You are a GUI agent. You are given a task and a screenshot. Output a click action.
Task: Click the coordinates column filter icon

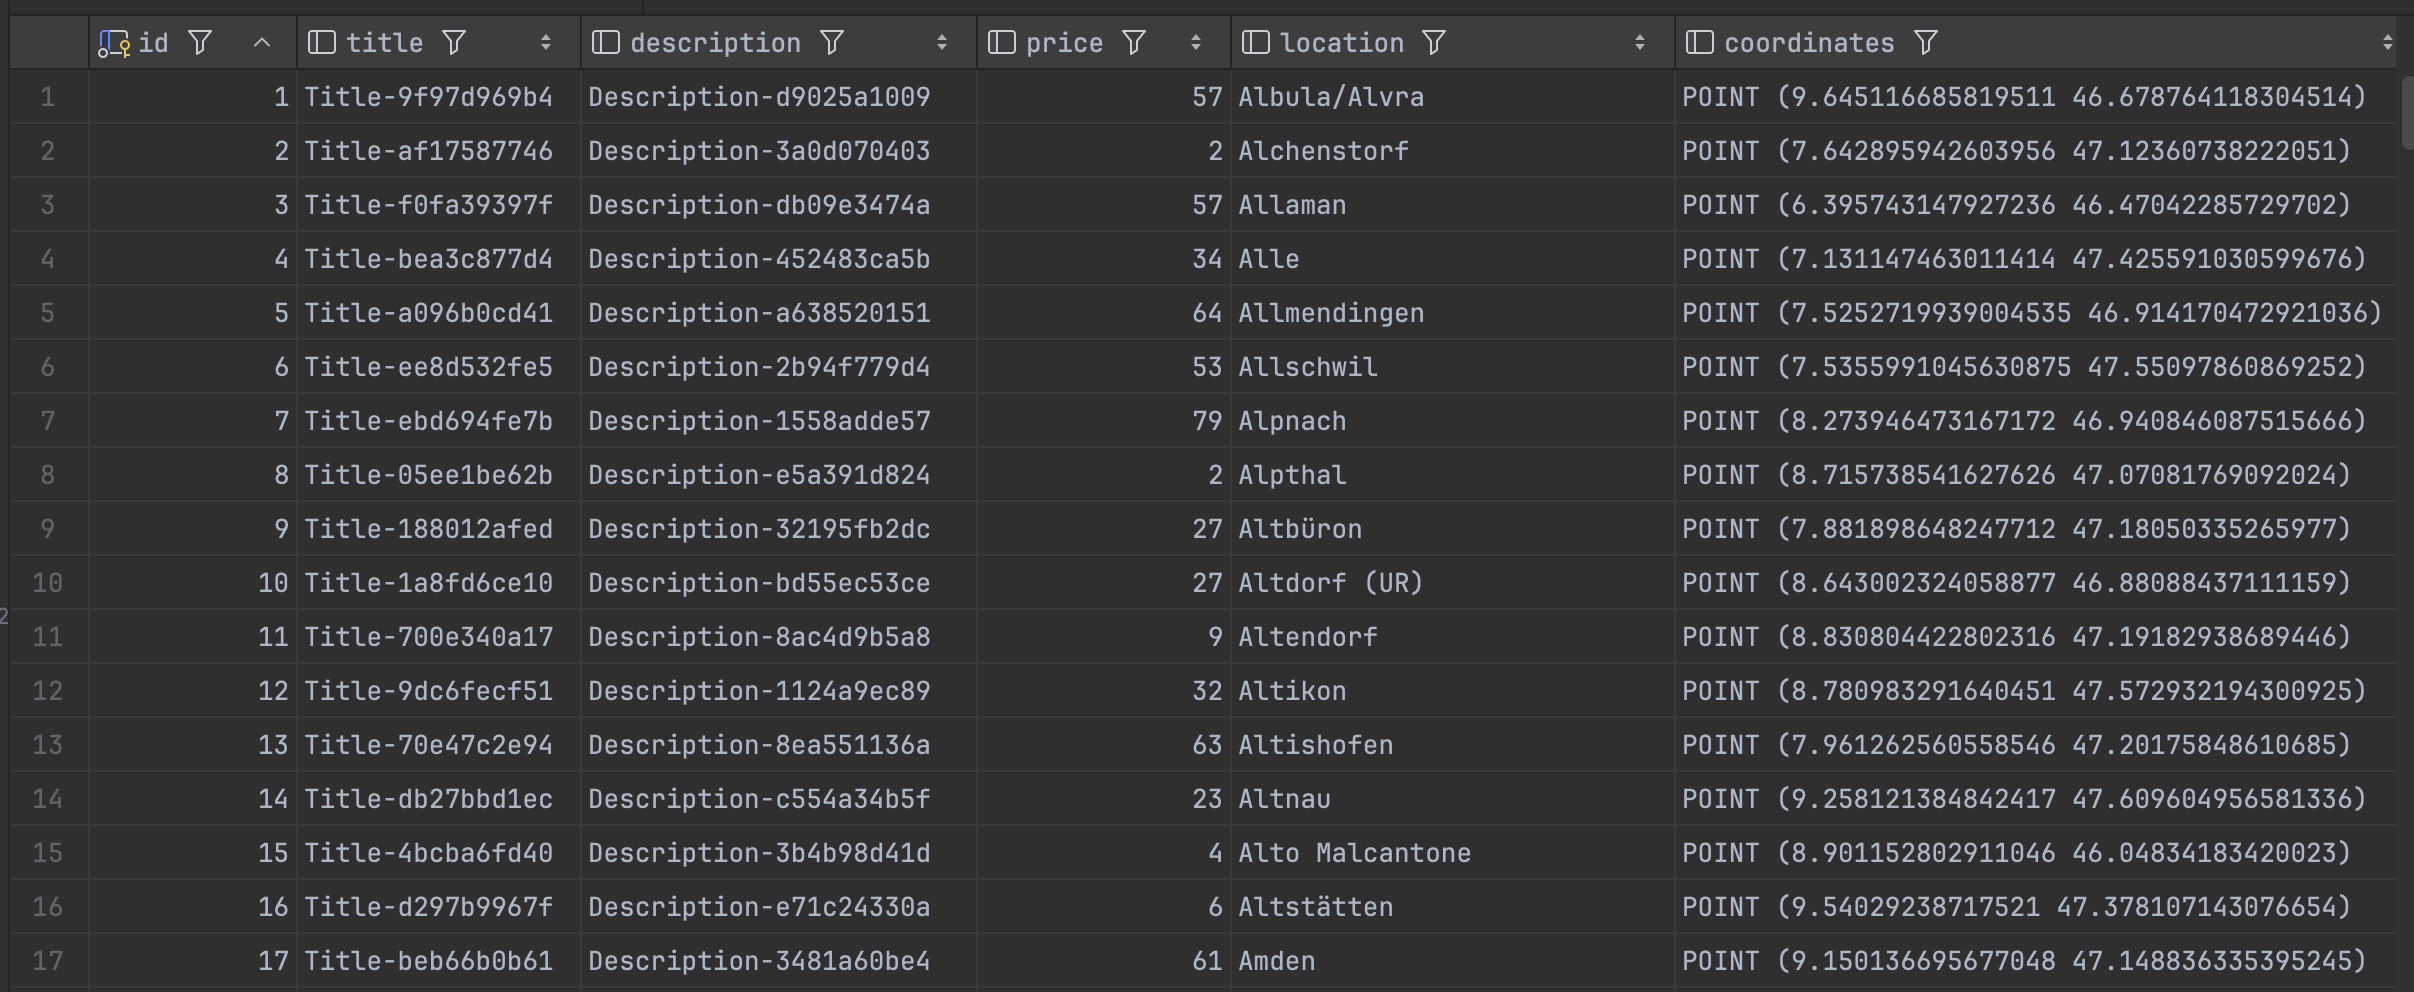point(1925,43)
